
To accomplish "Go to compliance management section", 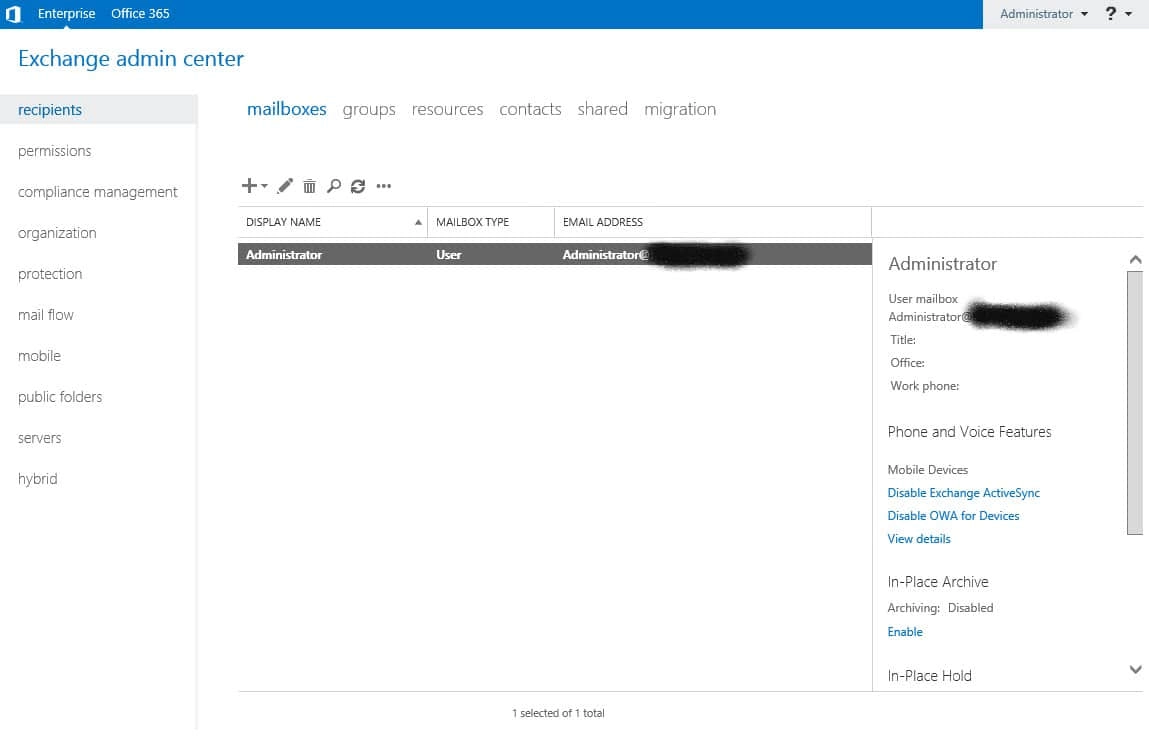I will pos(97,192).
